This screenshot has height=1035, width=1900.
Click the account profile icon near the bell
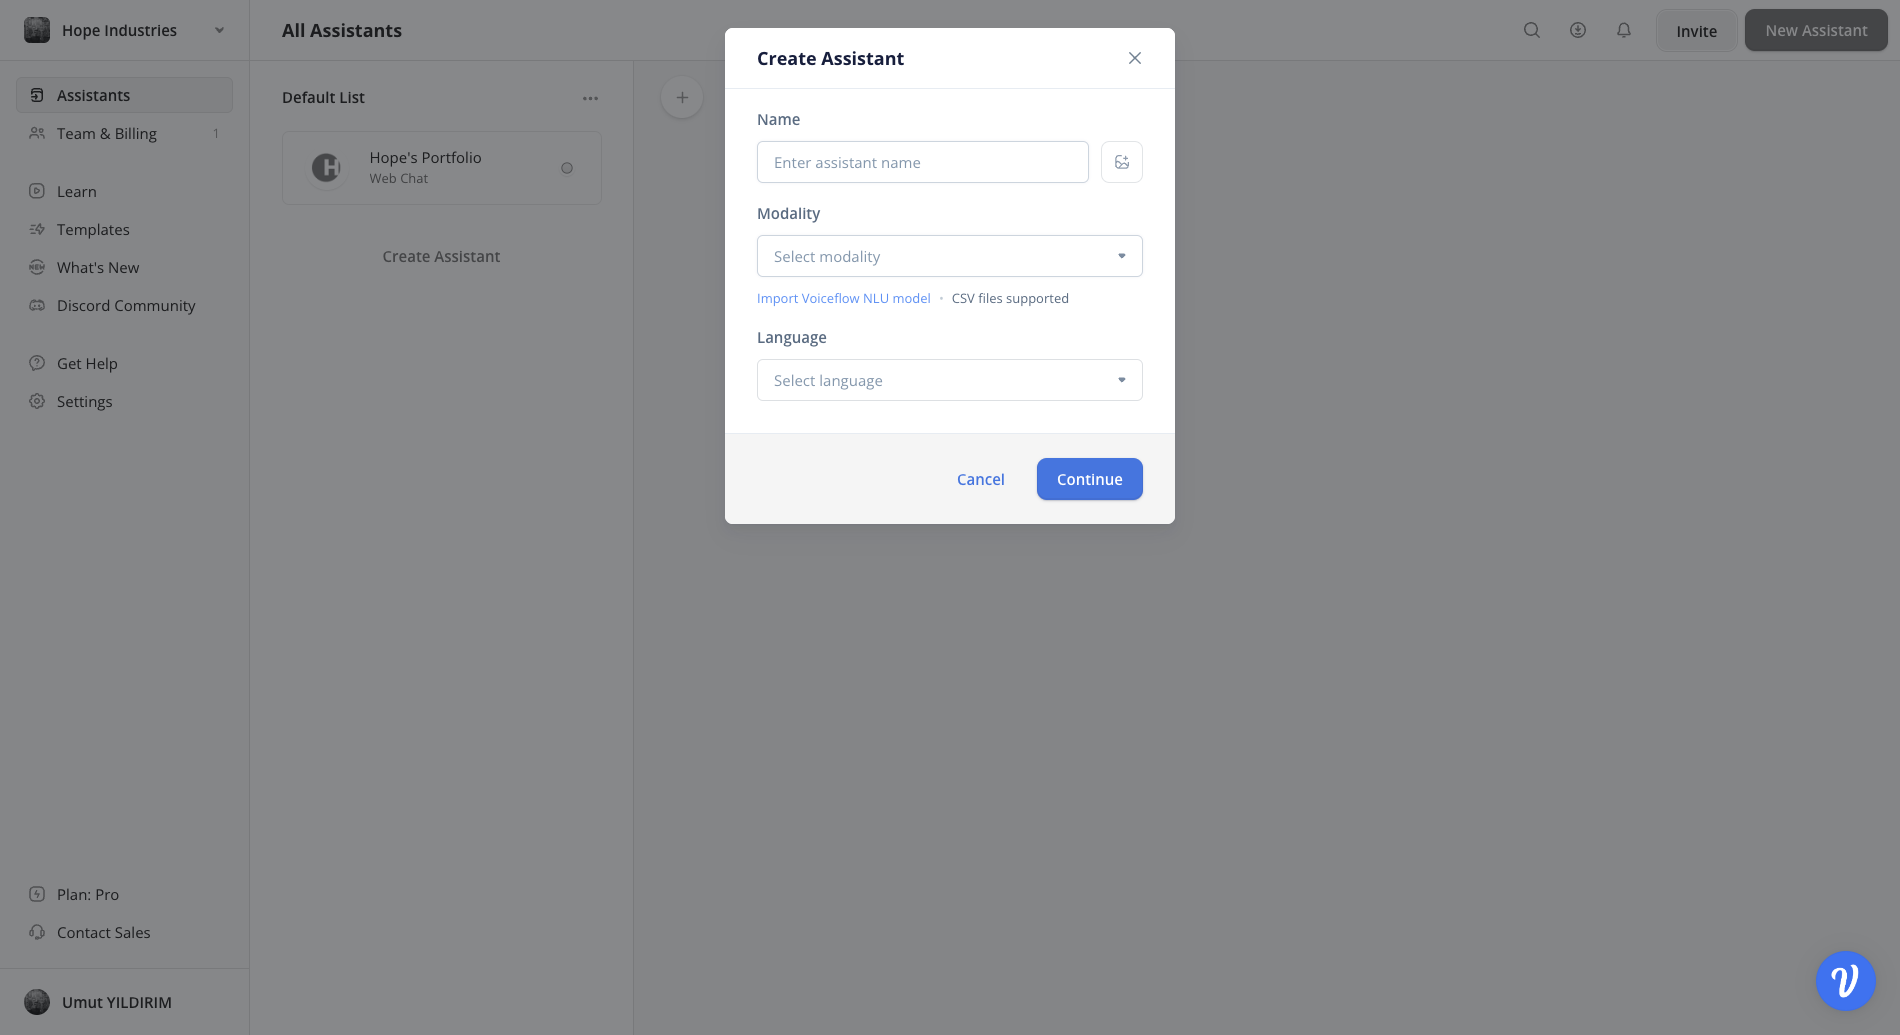[x=1577, y=30]
